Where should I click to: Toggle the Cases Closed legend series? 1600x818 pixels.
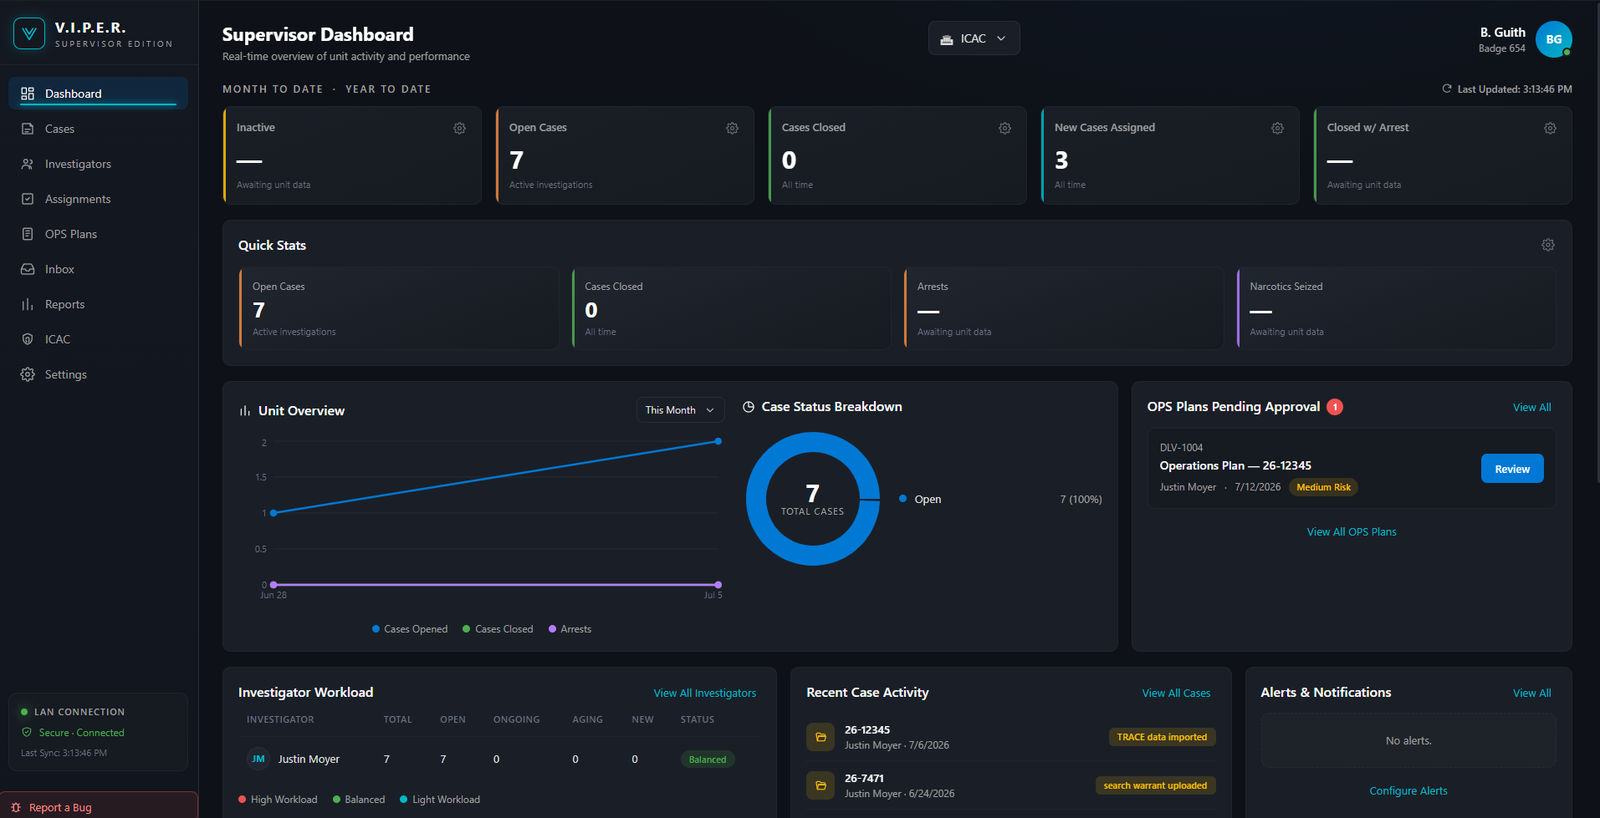click(498, 629)
